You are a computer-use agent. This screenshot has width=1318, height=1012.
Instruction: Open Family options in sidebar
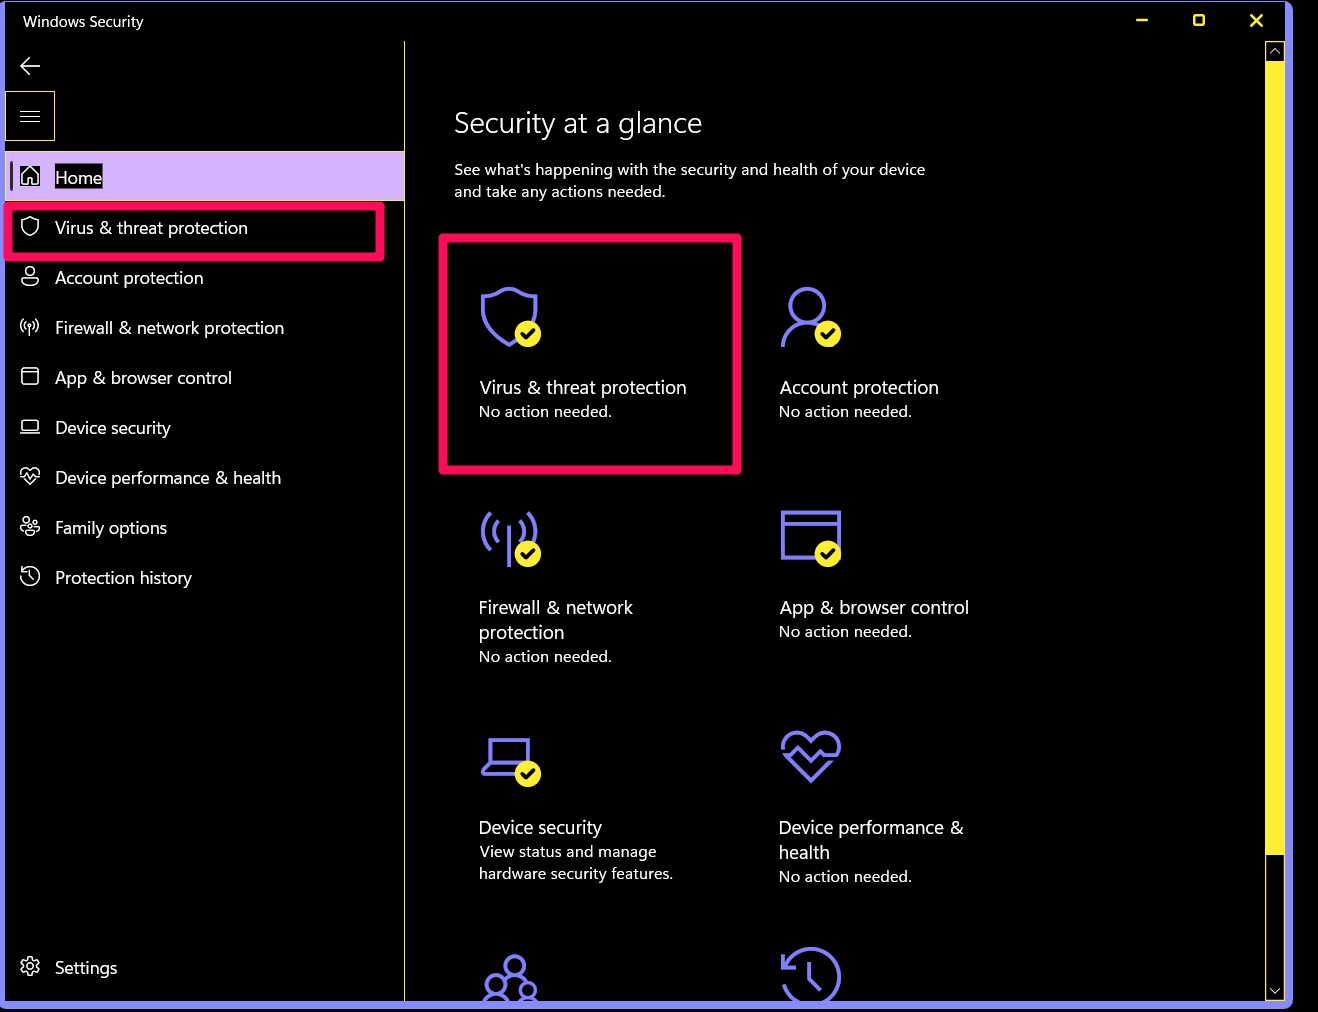point(204,528)
